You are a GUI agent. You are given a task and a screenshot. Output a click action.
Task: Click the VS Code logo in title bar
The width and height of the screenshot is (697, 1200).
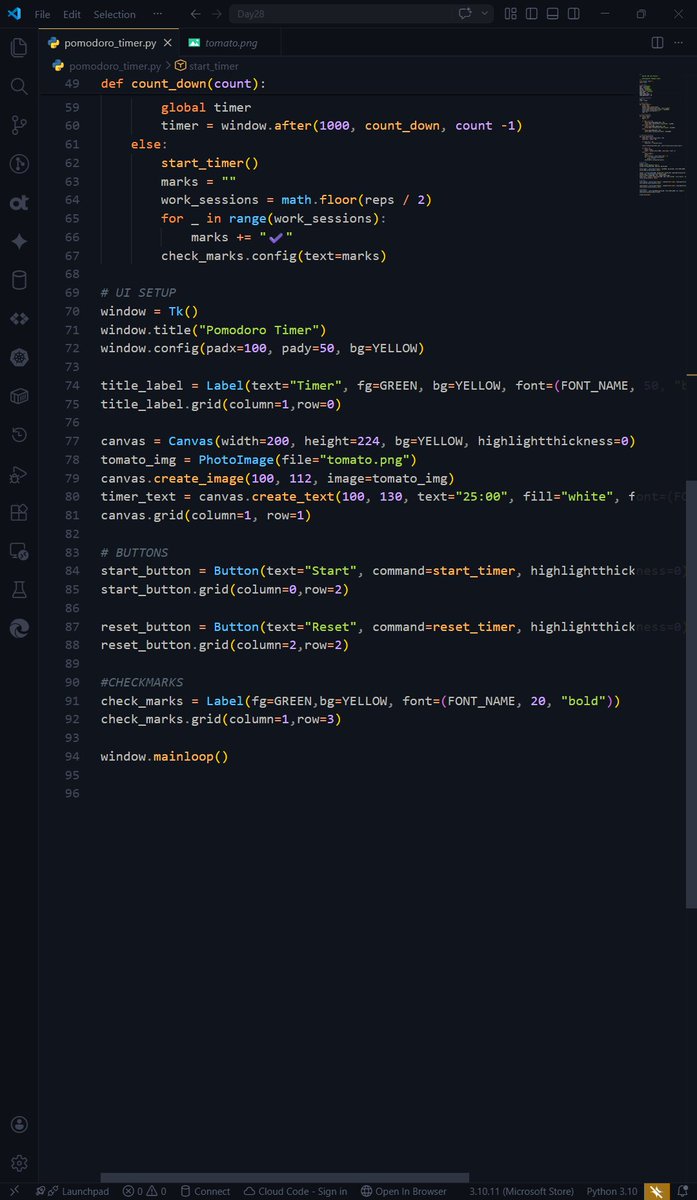point(14,14)
